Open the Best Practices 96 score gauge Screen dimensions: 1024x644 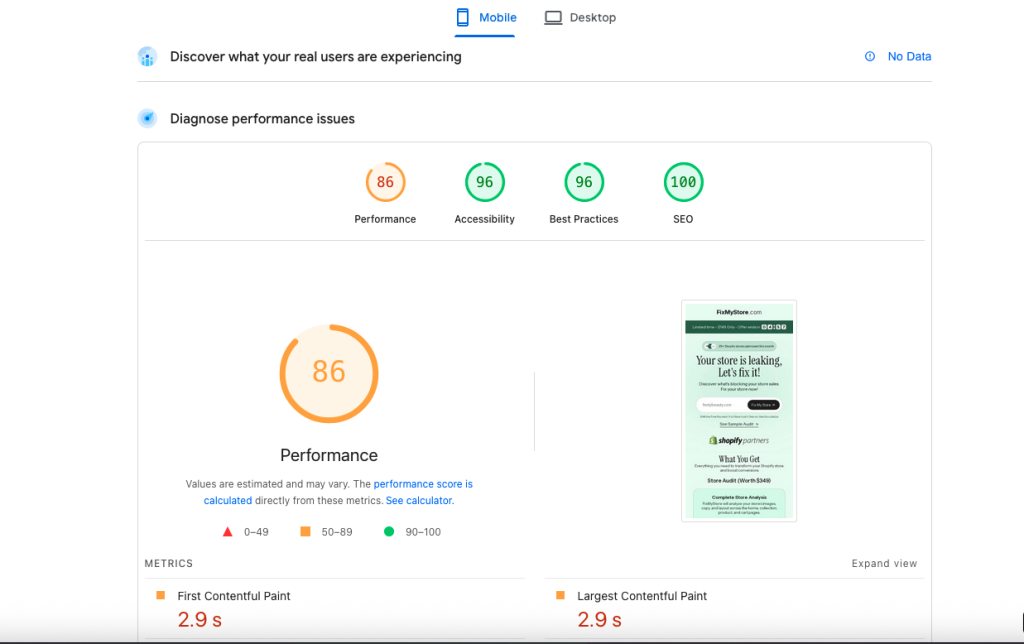point(584,183)
